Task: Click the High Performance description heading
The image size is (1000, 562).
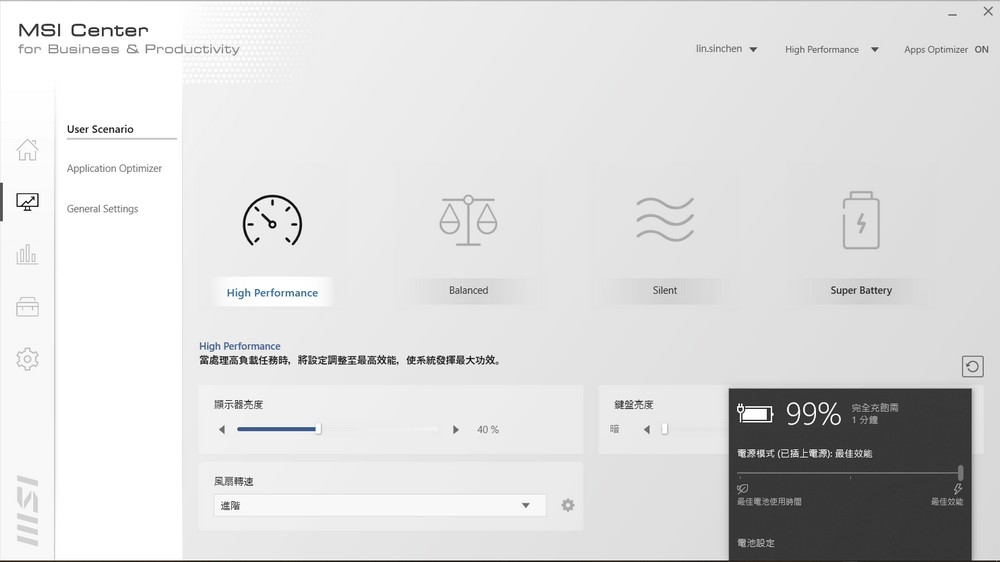Action: coord(240,346)
